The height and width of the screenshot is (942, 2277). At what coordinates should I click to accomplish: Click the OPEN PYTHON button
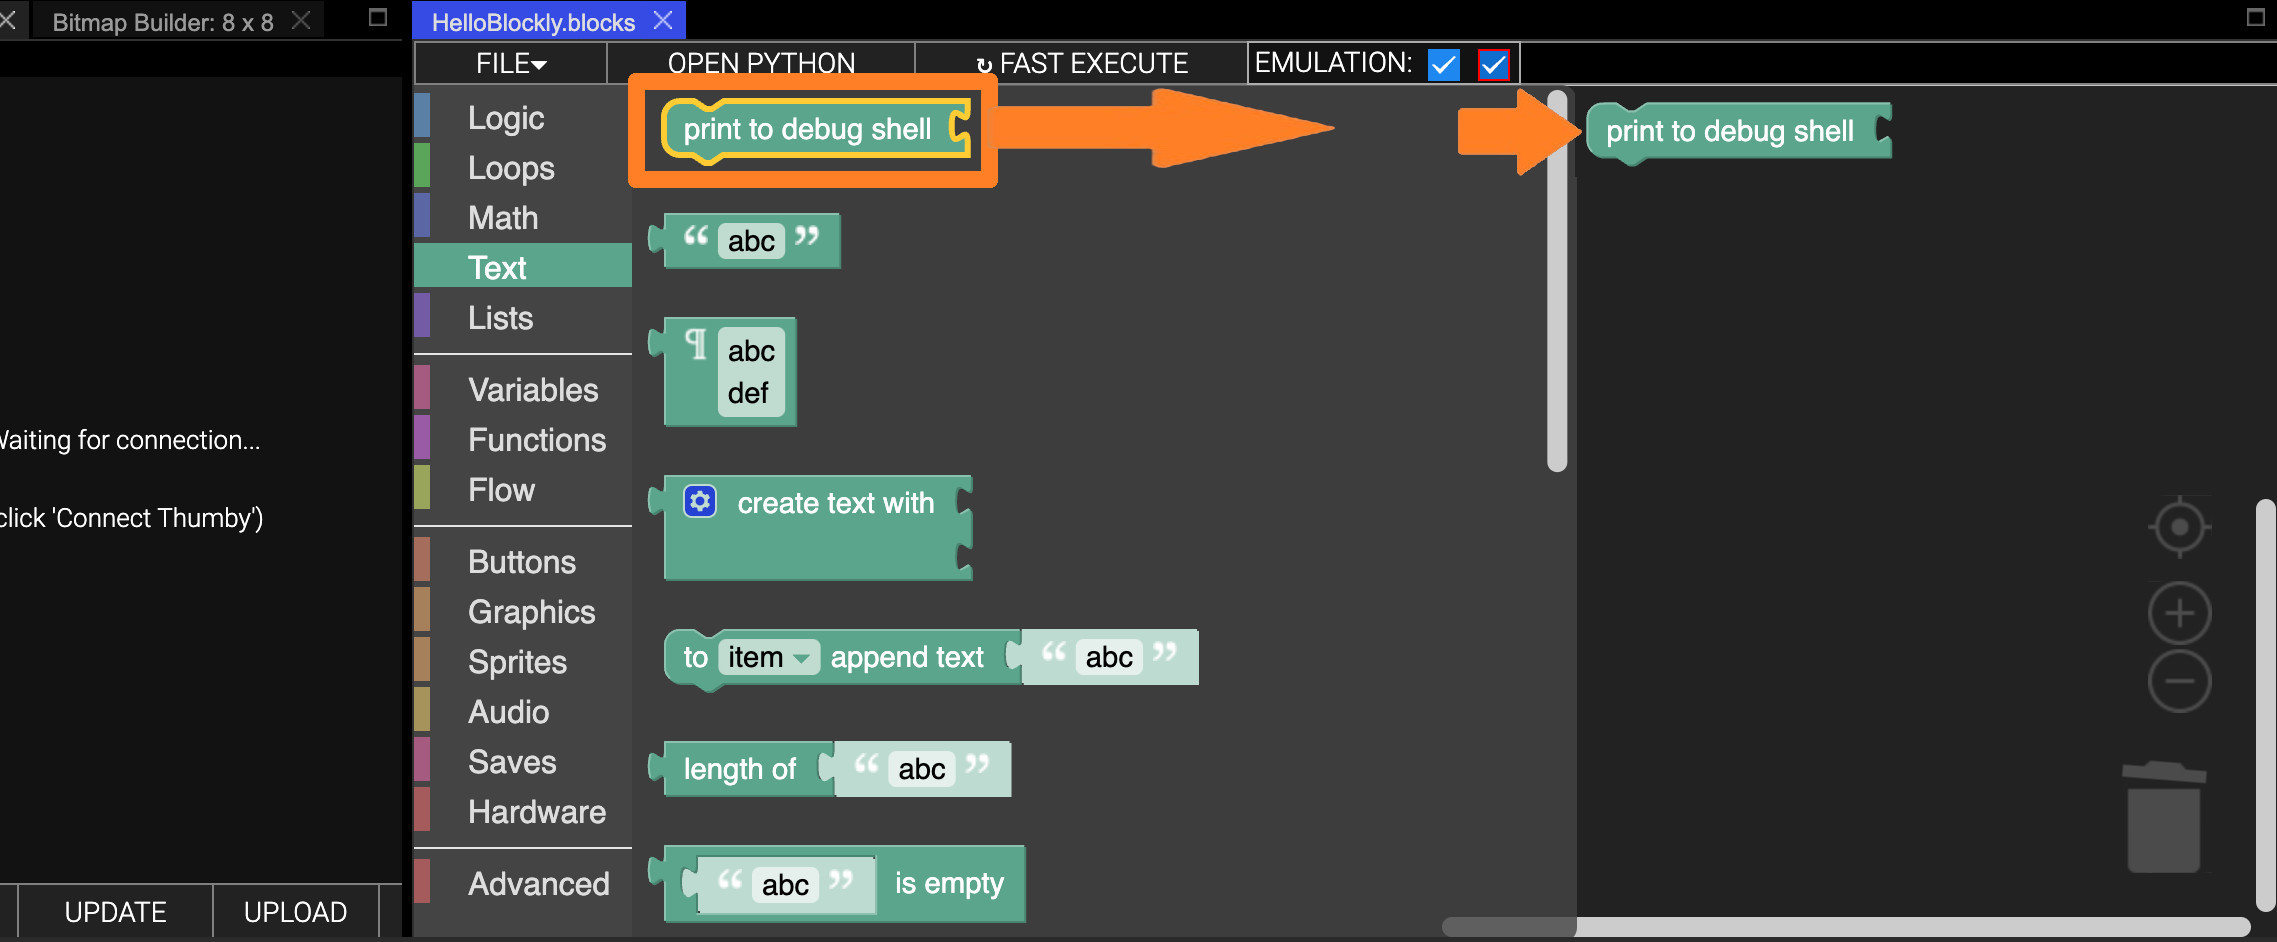click(761, 64)
